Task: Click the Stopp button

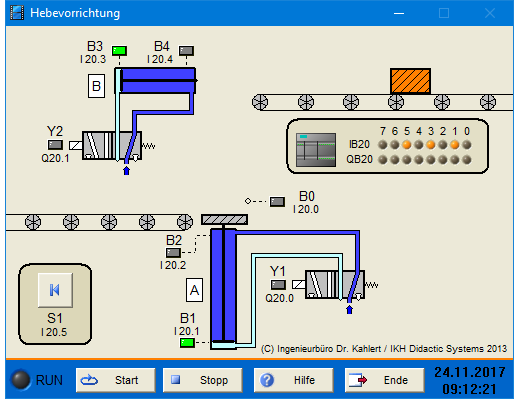Action: coord(203,380)
